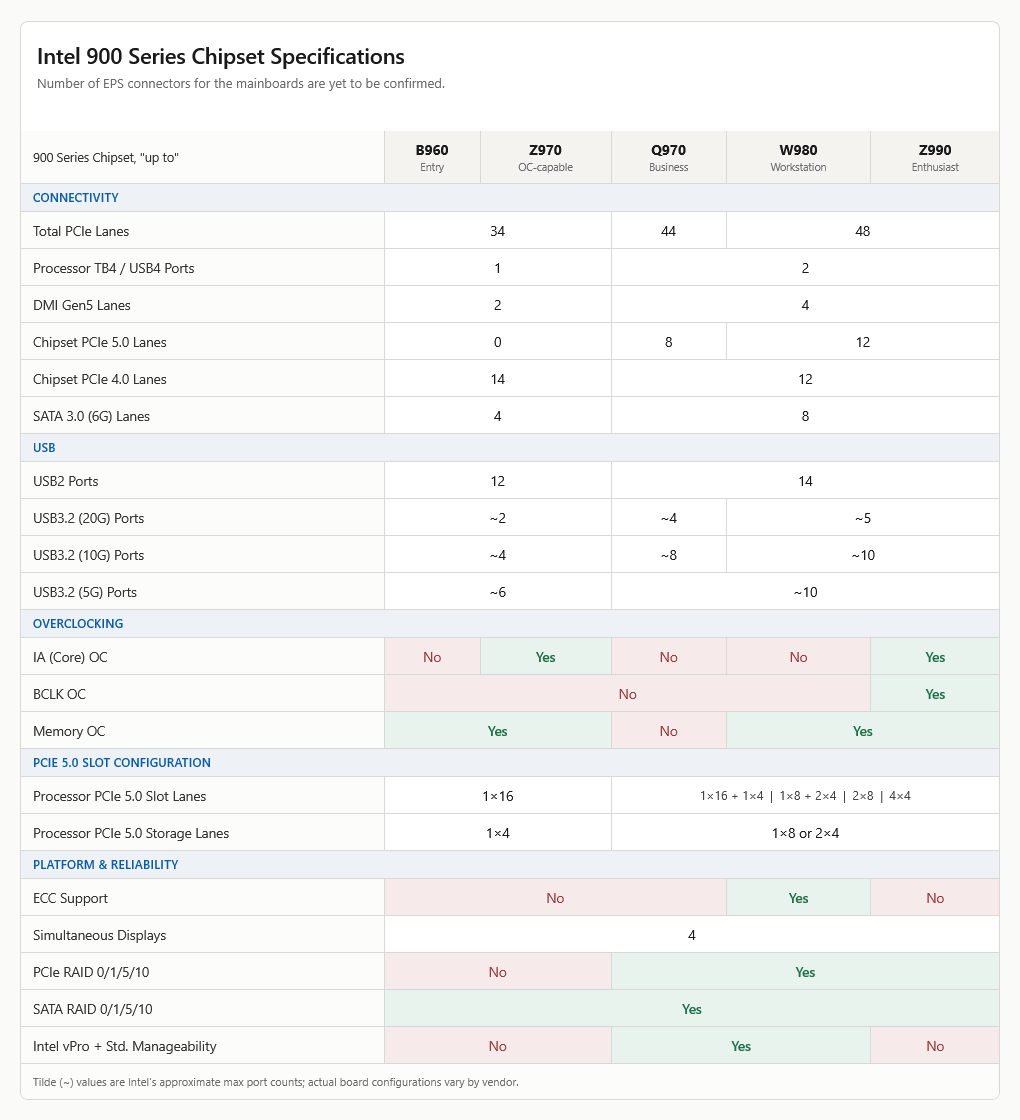Viewport: 1020px width, 1120px height.
Task: Select the SATA RAID 0/1/5/10 Yes cell
Action: click(x=691, y=1009)
